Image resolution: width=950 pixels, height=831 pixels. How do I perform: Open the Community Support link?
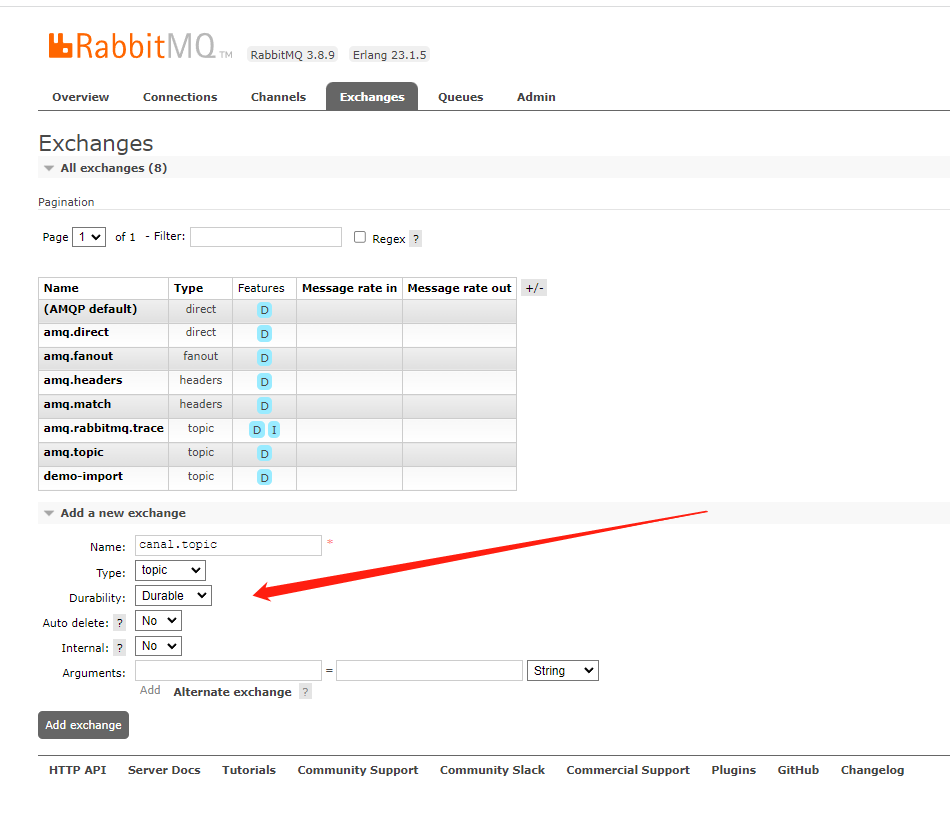point(357,770)
